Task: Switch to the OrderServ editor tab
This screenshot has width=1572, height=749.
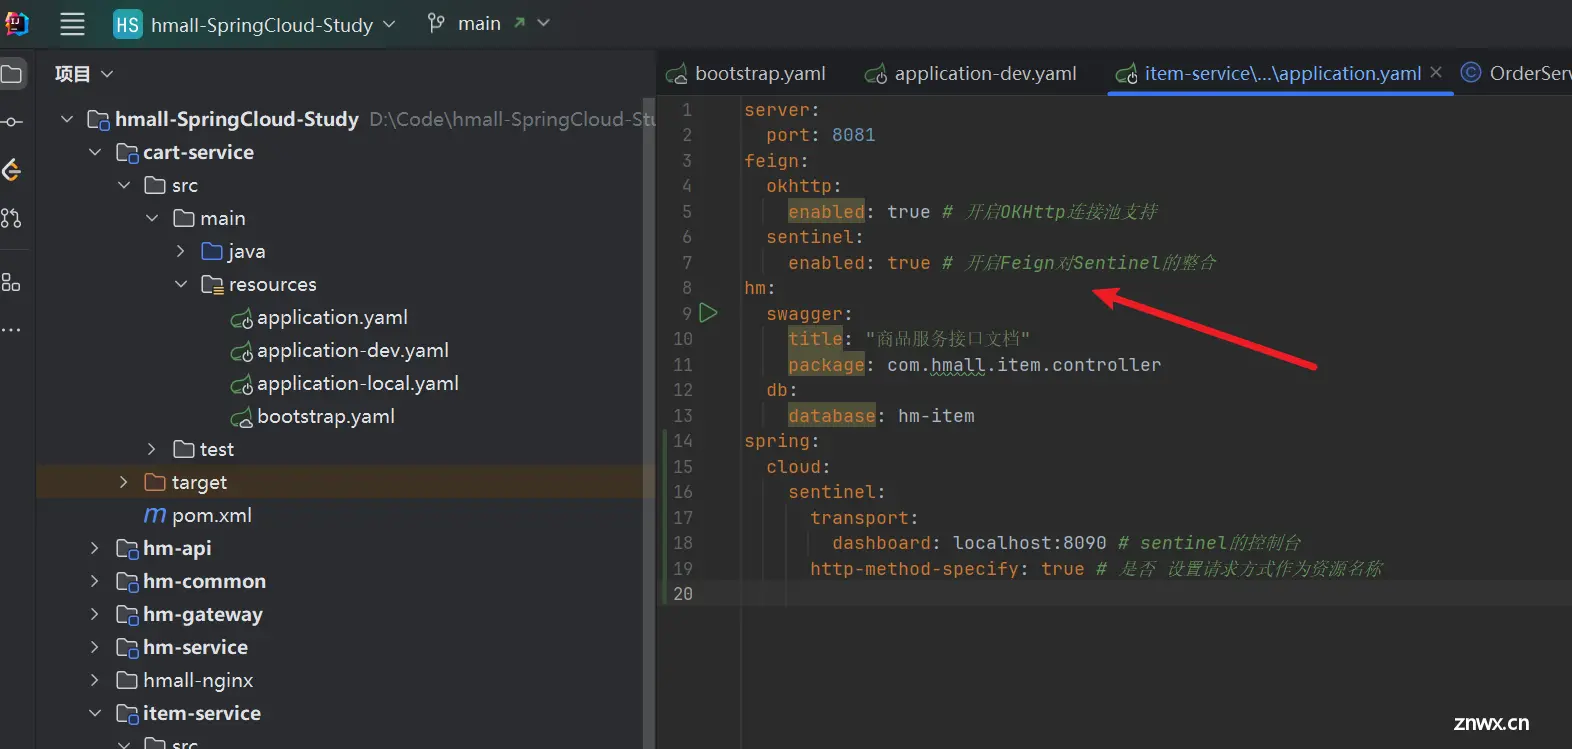Action: pos(1516,73)
